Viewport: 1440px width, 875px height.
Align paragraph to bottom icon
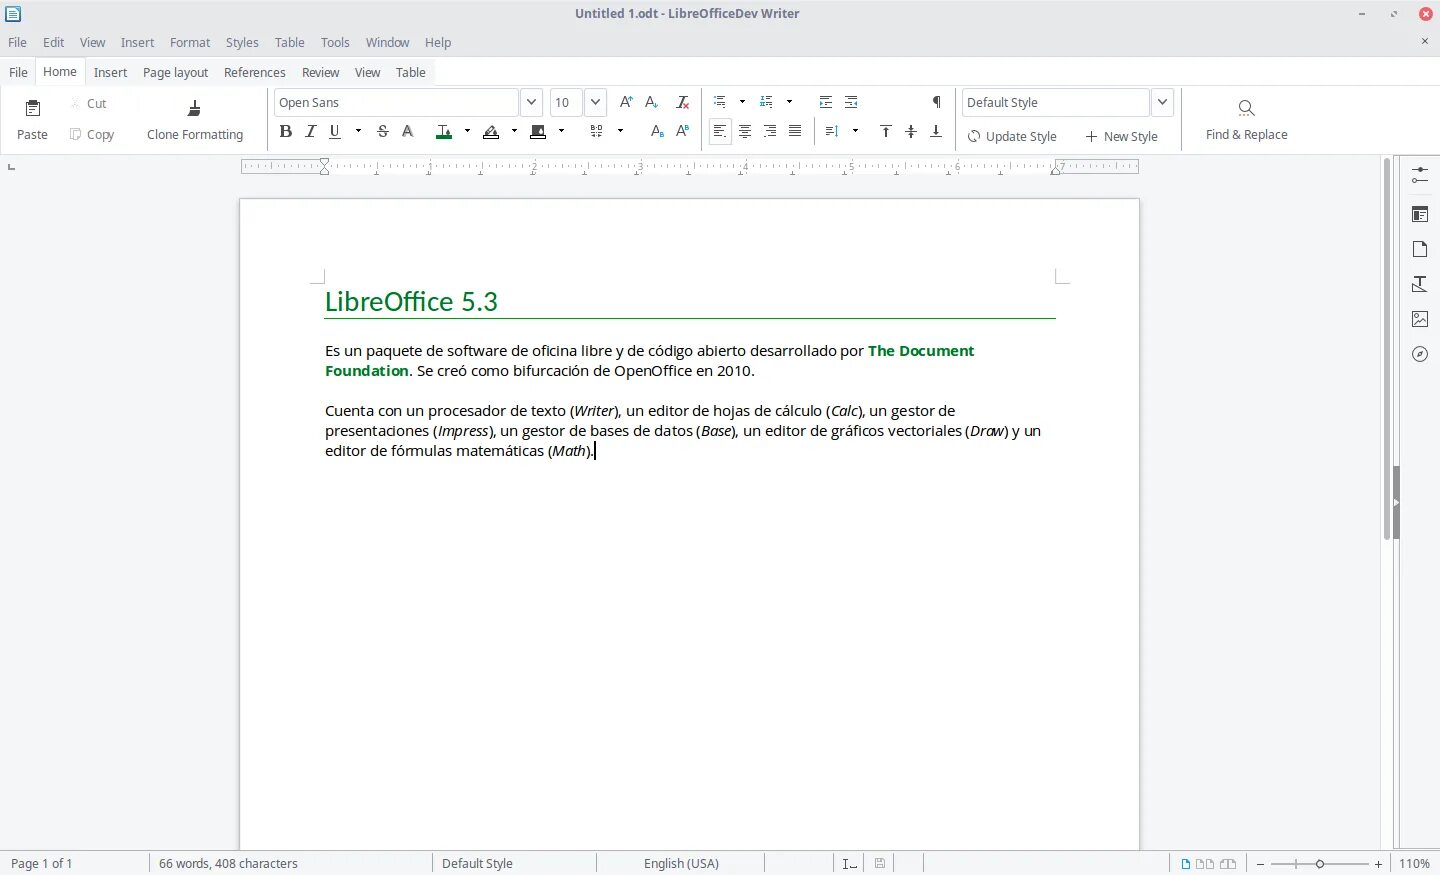pyautogui.click(x=936, y=132)
